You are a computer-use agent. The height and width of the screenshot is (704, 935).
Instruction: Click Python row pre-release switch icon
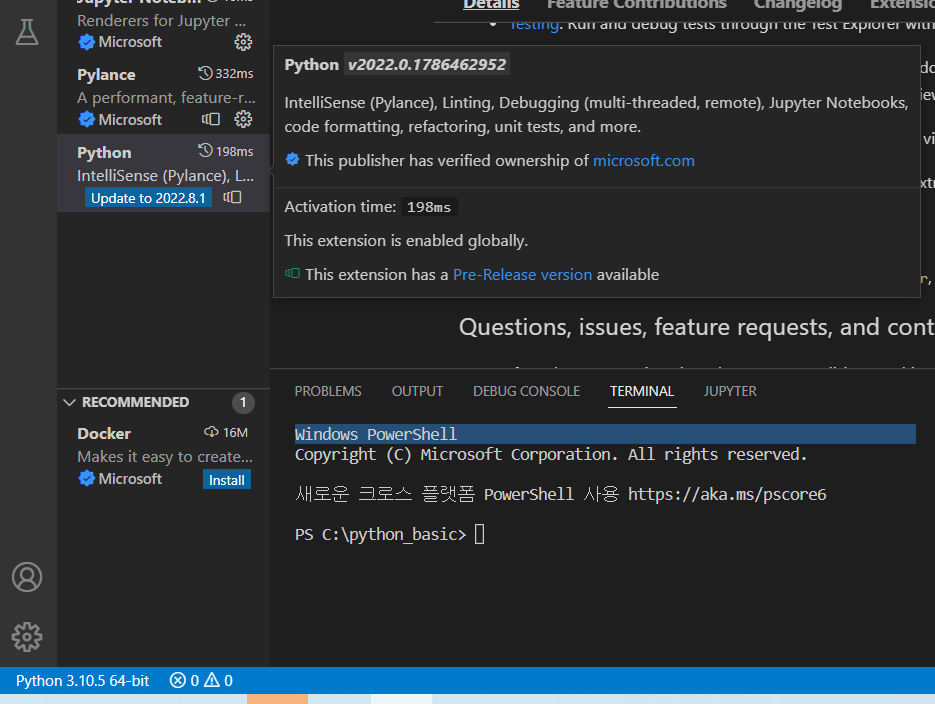point(233,197)
